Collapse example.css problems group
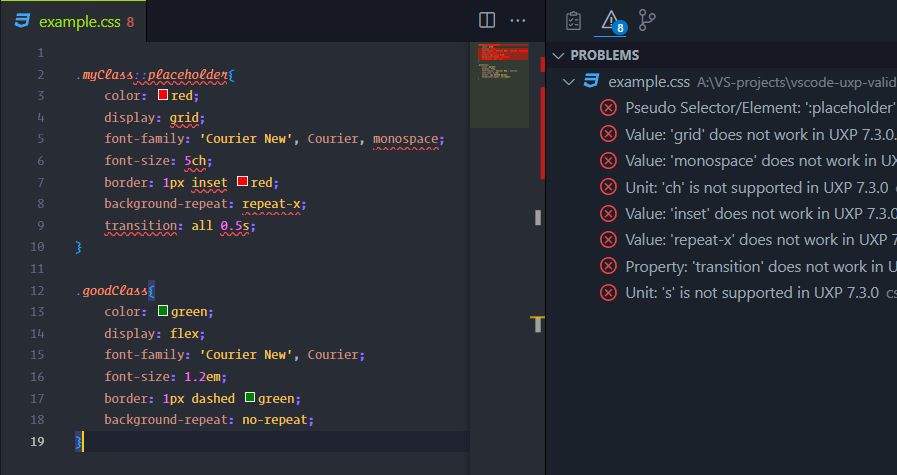This screenshot has height=475, width=897. point(569,82)
